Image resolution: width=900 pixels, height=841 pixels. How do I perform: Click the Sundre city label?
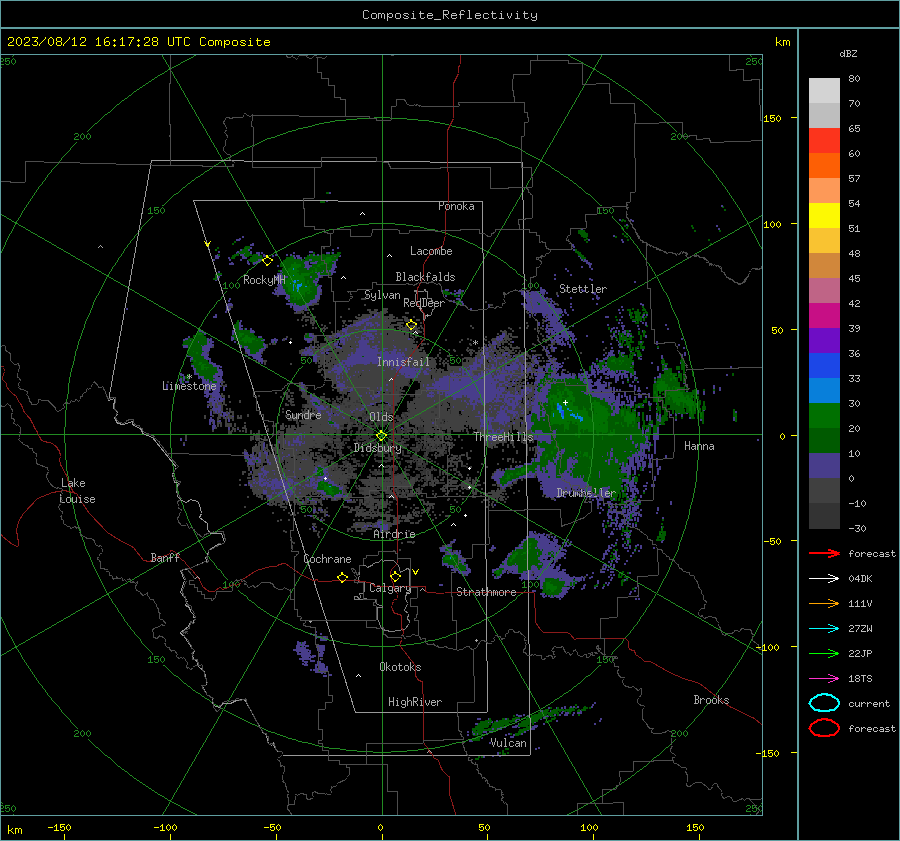(x=303, y=414)
